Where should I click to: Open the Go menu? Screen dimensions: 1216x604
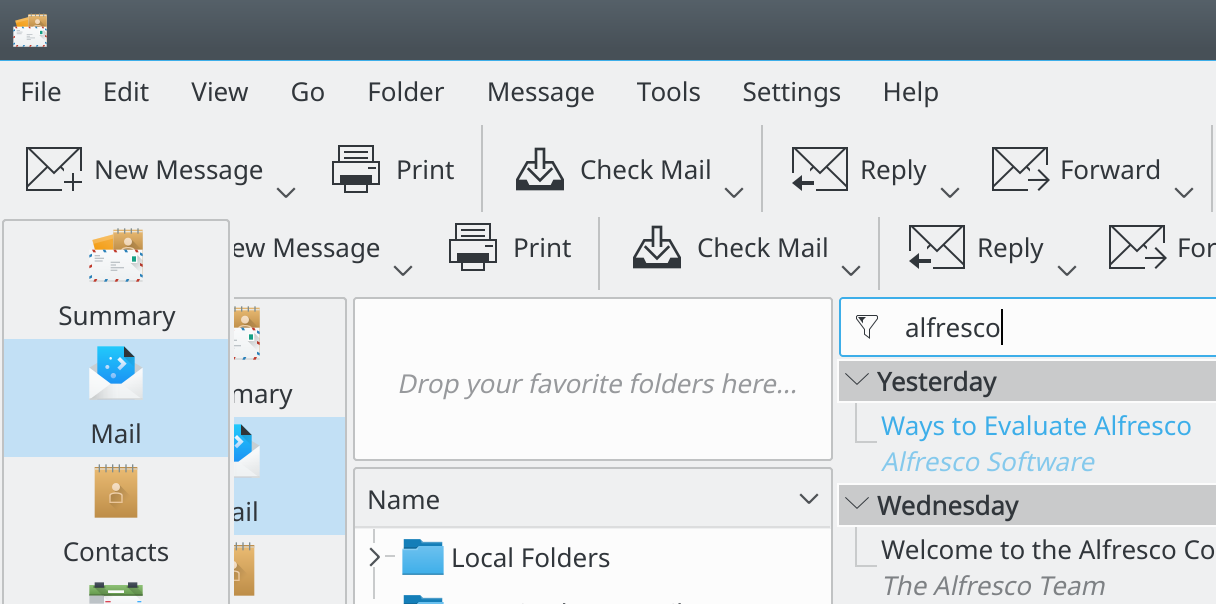pyautogui.click(x=308, y=92)
